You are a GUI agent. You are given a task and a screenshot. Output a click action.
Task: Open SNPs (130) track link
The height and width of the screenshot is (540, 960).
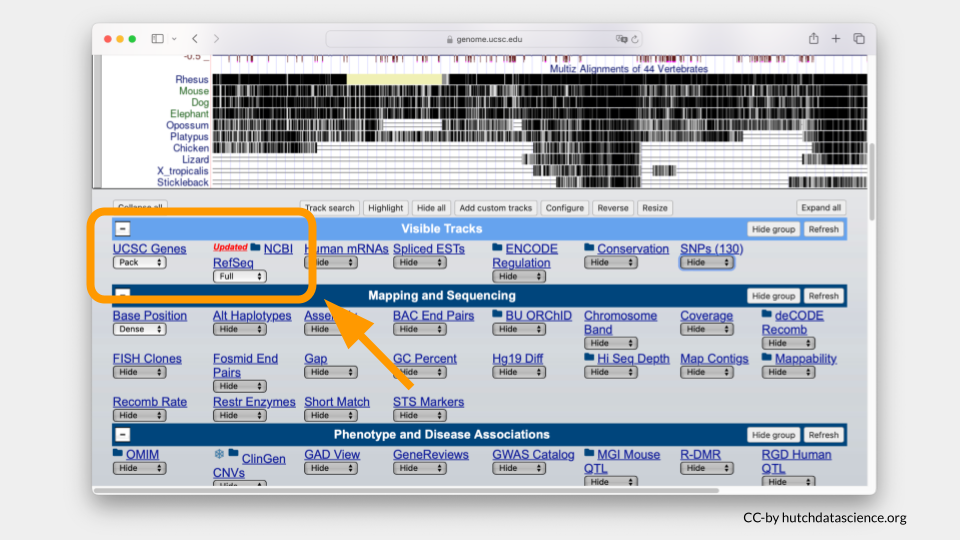tap(711, 249)
